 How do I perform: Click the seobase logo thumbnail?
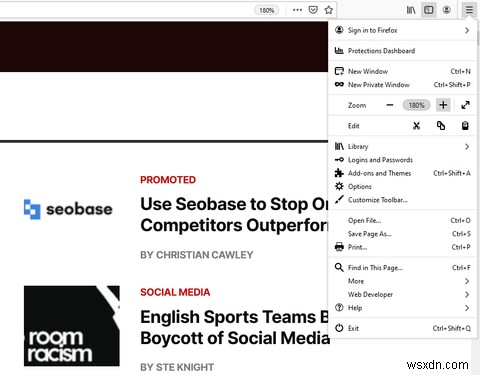point(68,209)
